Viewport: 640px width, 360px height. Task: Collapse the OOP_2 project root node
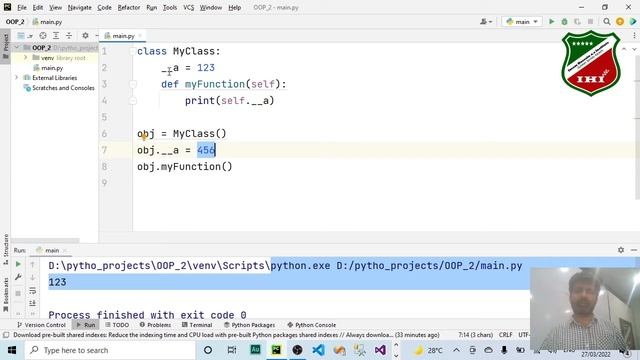tap(17, 48)
